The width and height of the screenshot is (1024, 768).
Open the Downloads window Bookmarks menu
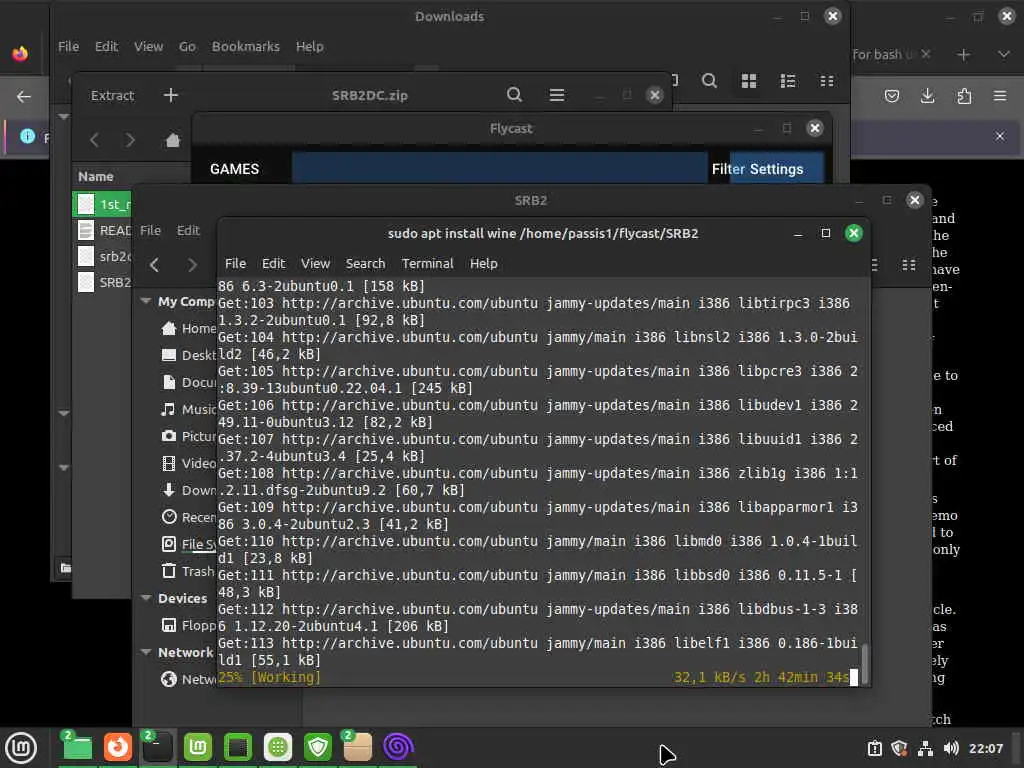click(245, 46)
